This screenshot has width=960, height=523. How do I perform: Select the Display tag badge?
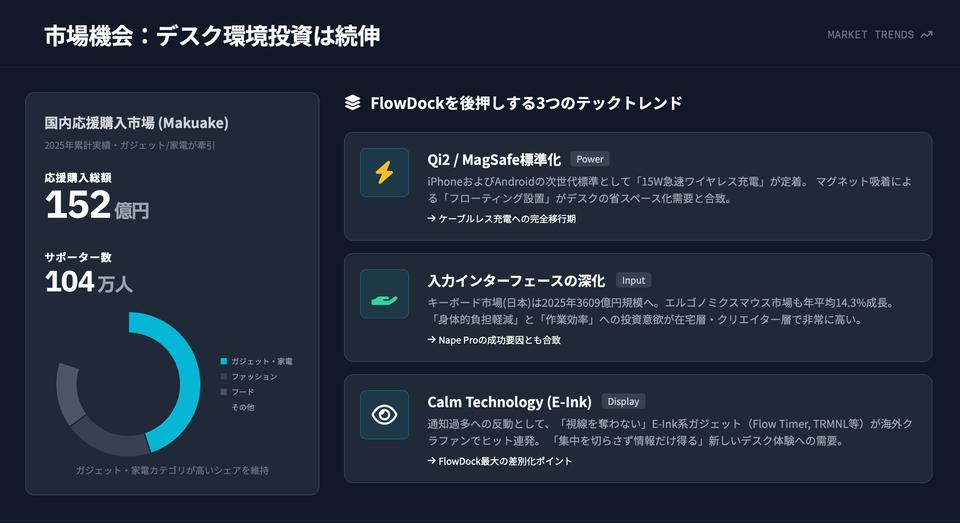click(623, 402)
